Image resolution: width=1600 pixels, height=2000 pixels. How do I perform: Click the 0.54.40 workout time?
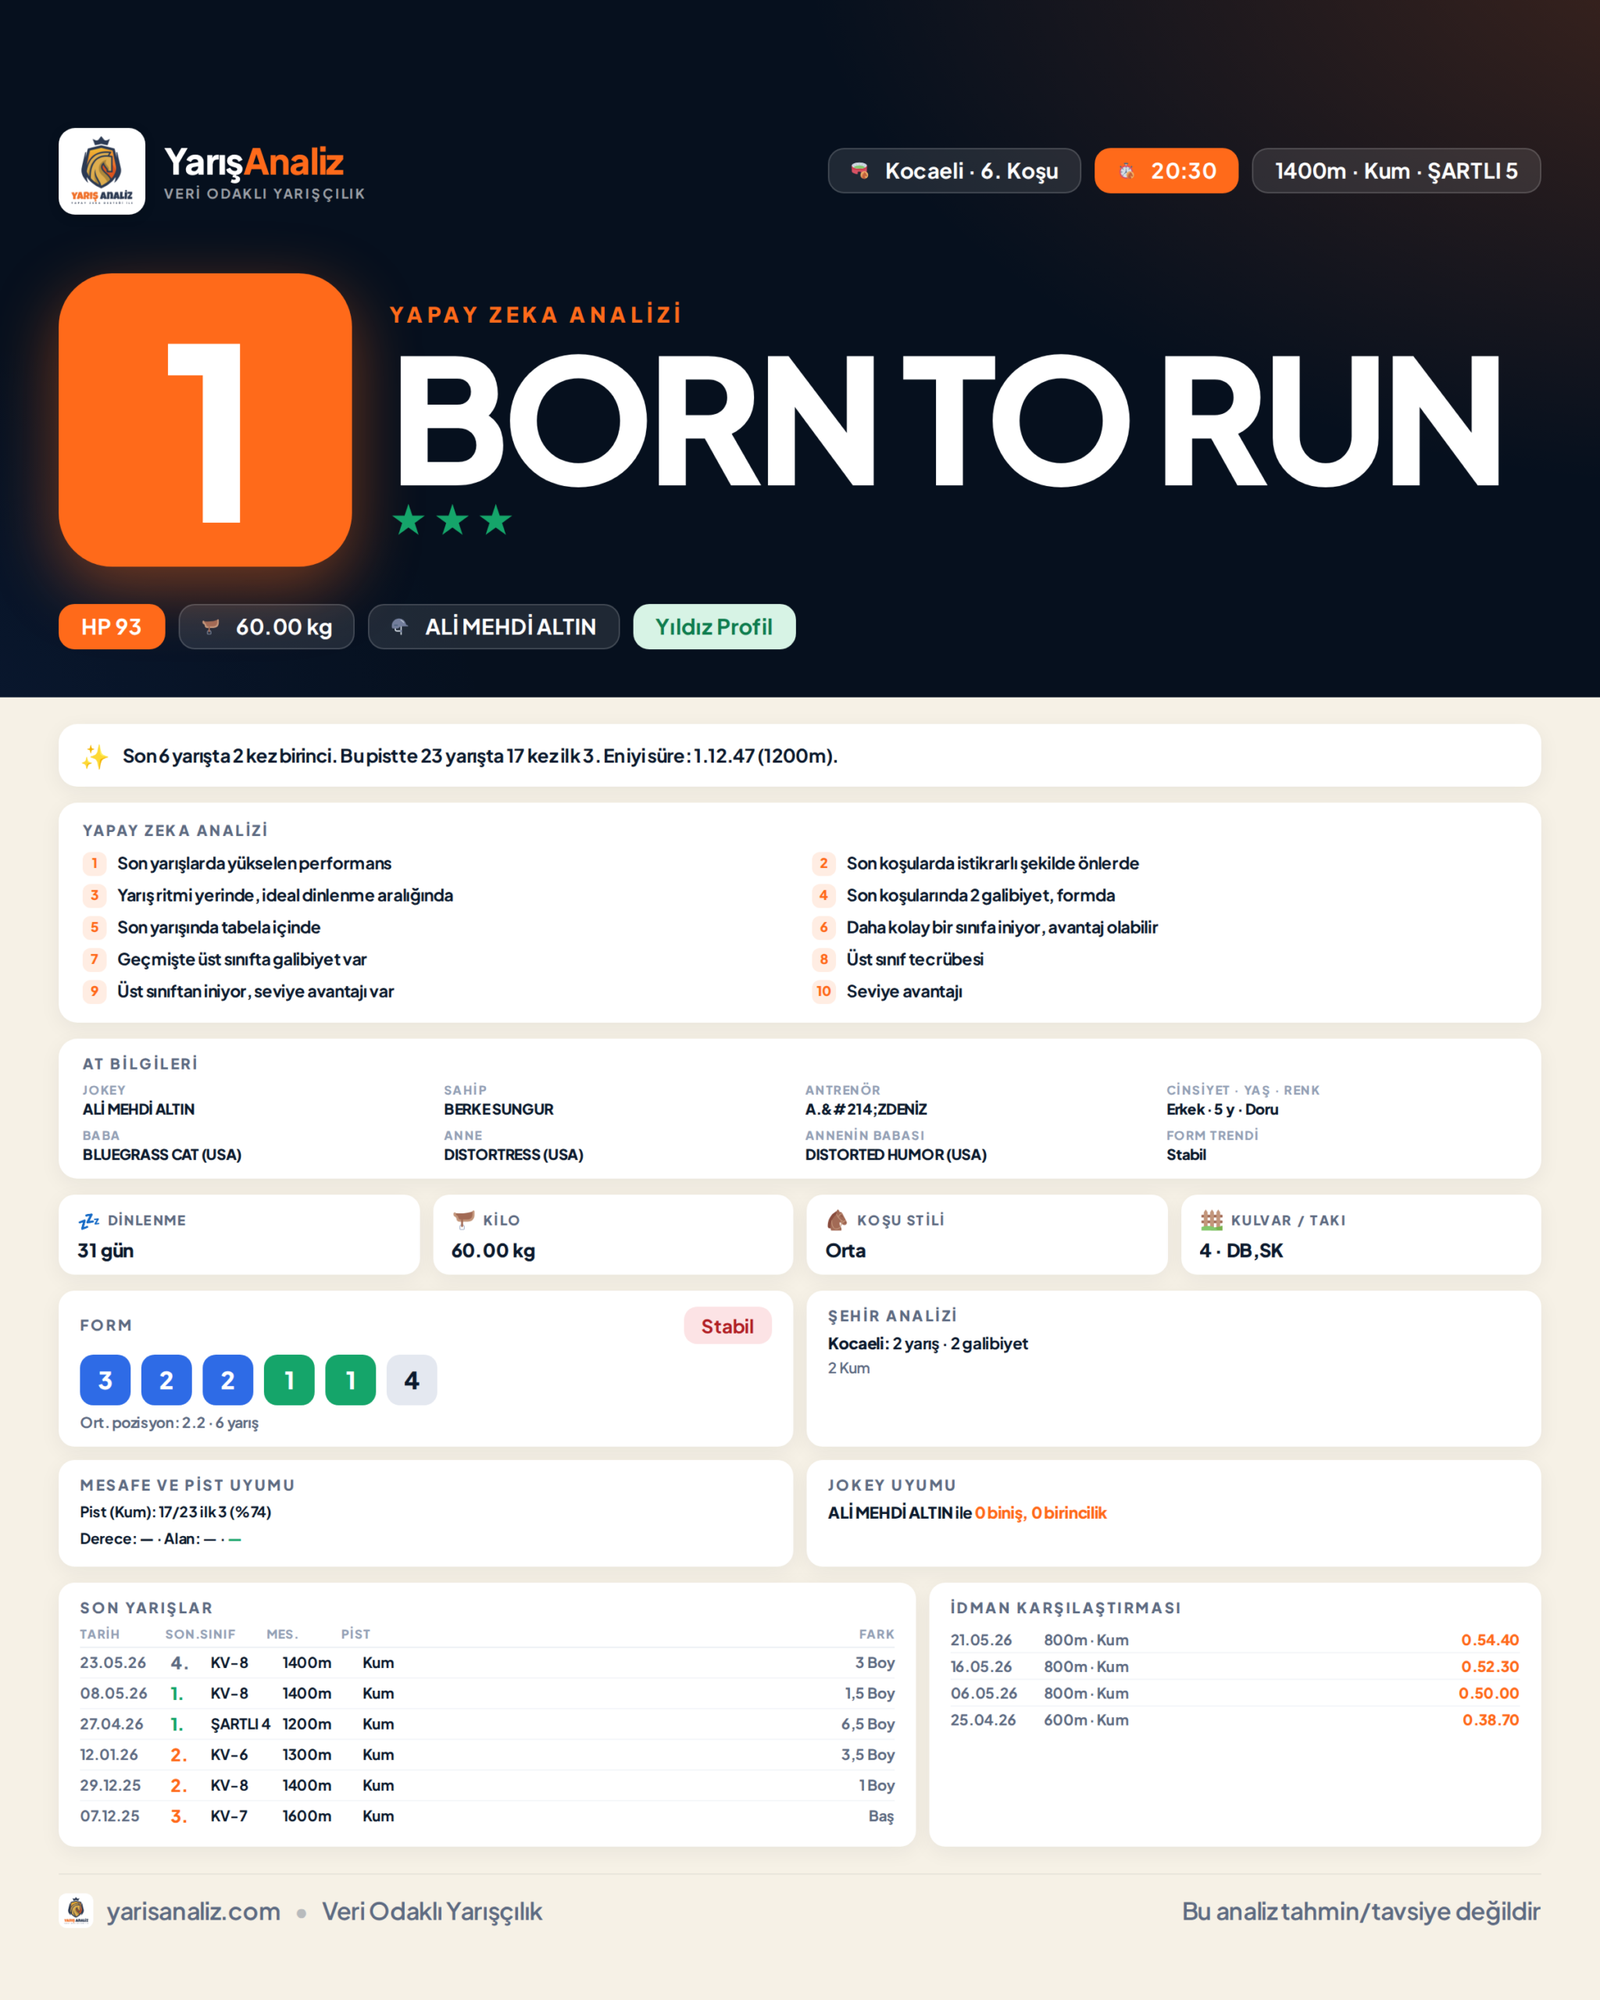click(1490, 1640)
